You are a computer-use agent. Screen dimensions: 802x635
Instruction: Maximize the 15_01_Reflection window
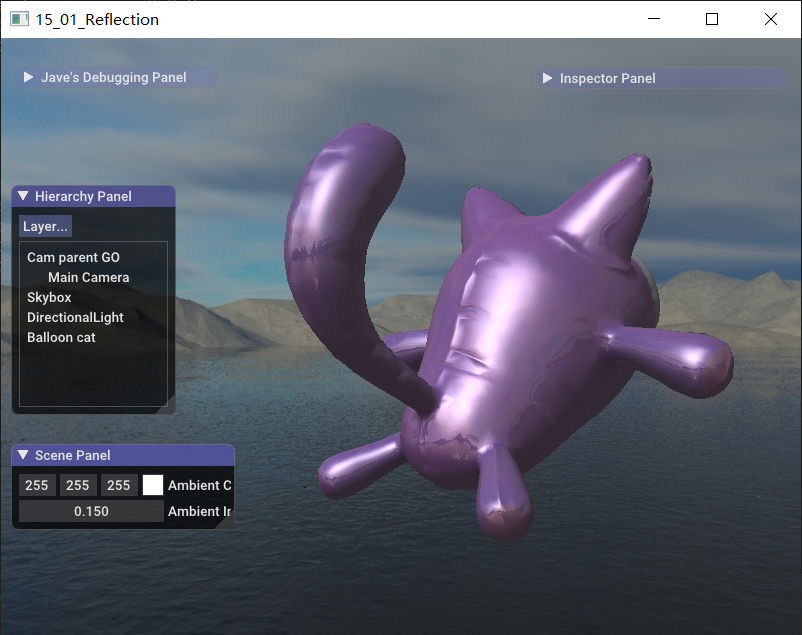pos(712,19)
